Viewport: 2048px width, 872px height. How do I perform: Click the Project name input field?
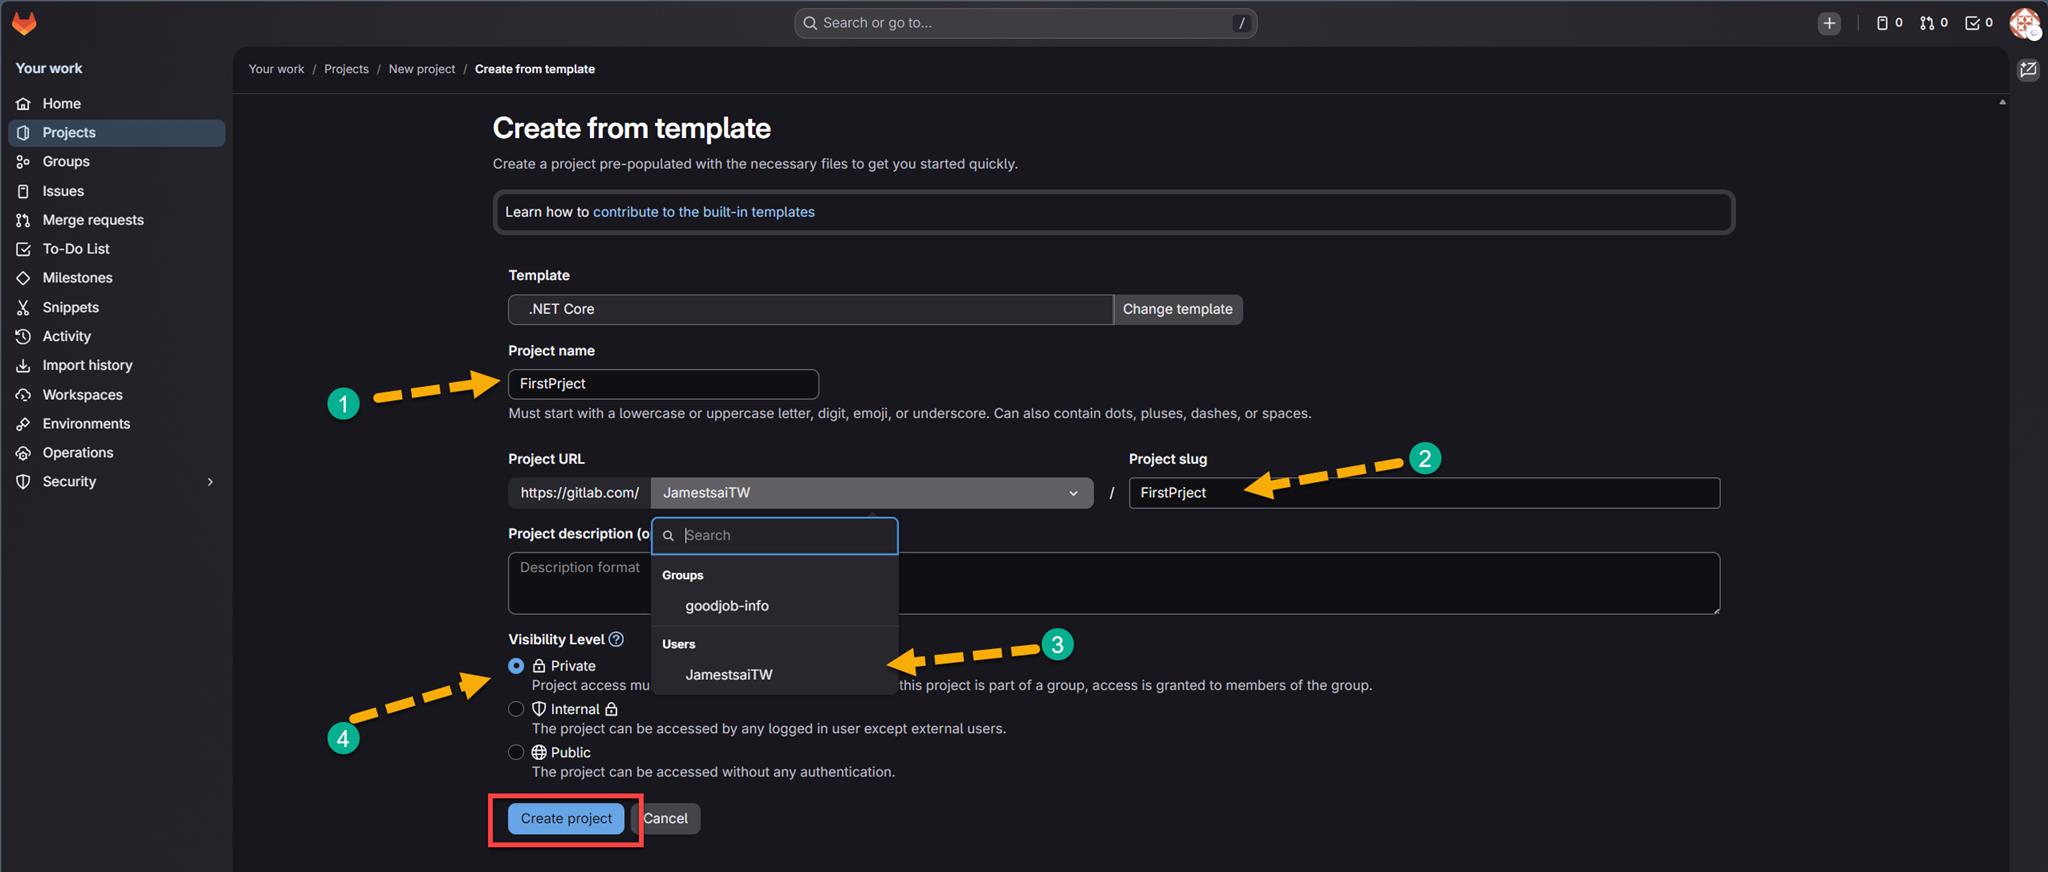tap(663, 384)
